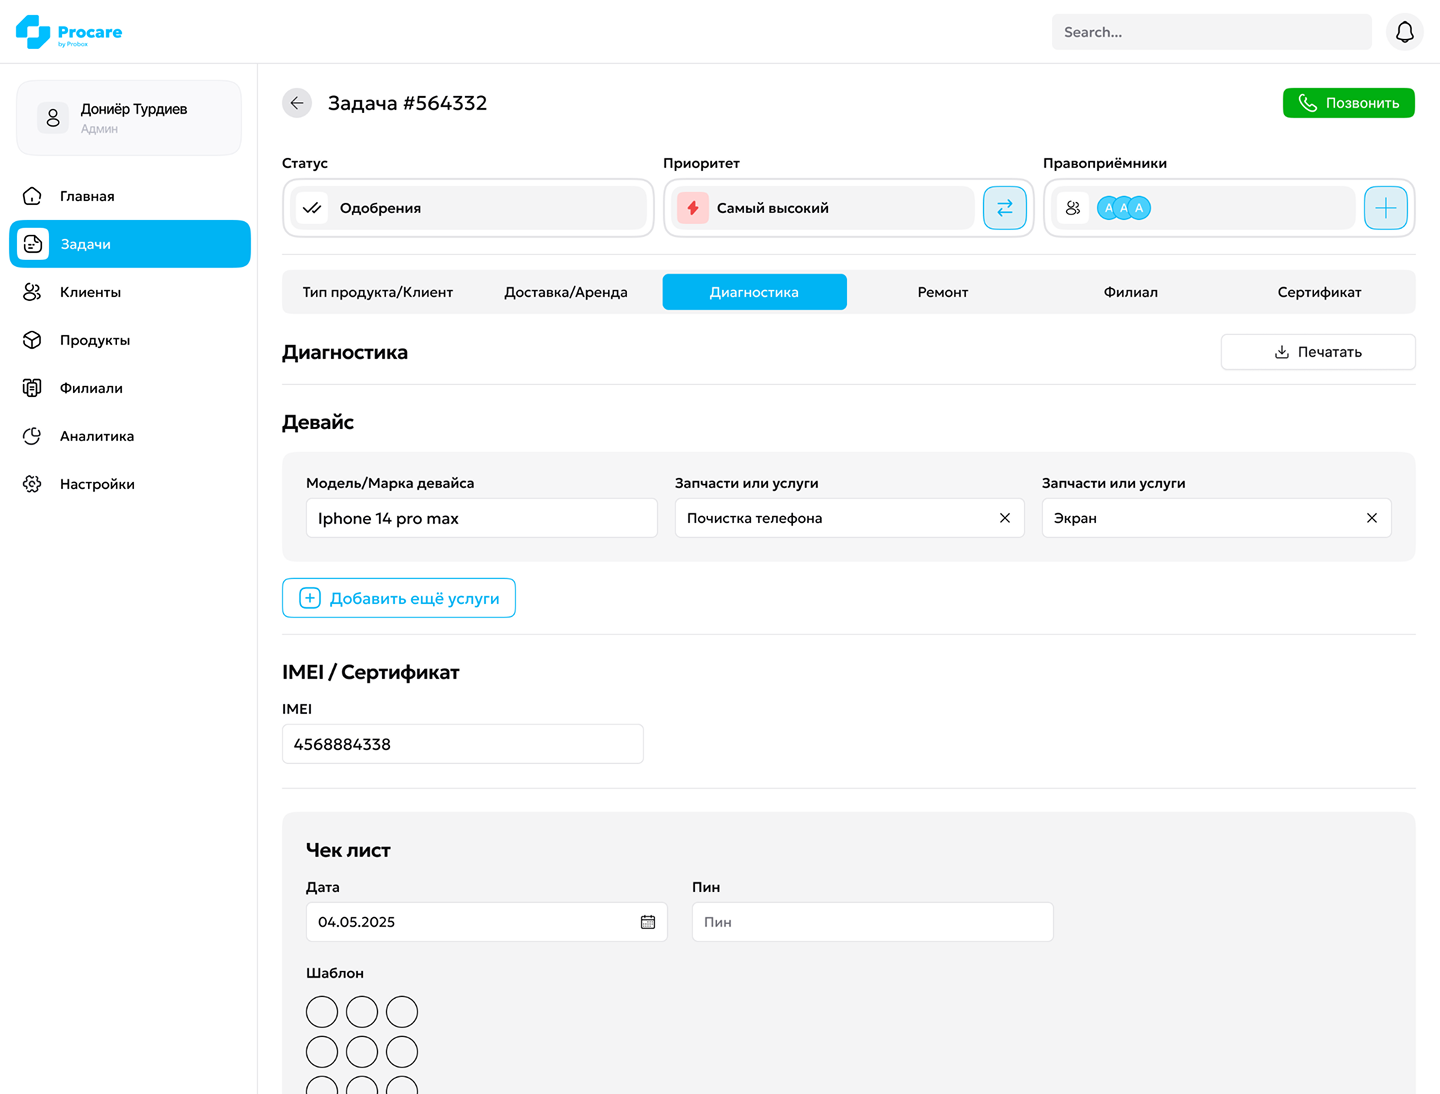Viewport: 1440px width, 1094px height.
Task: Click Добавить ещё услуги button
Action: click(x=398, y=598)
